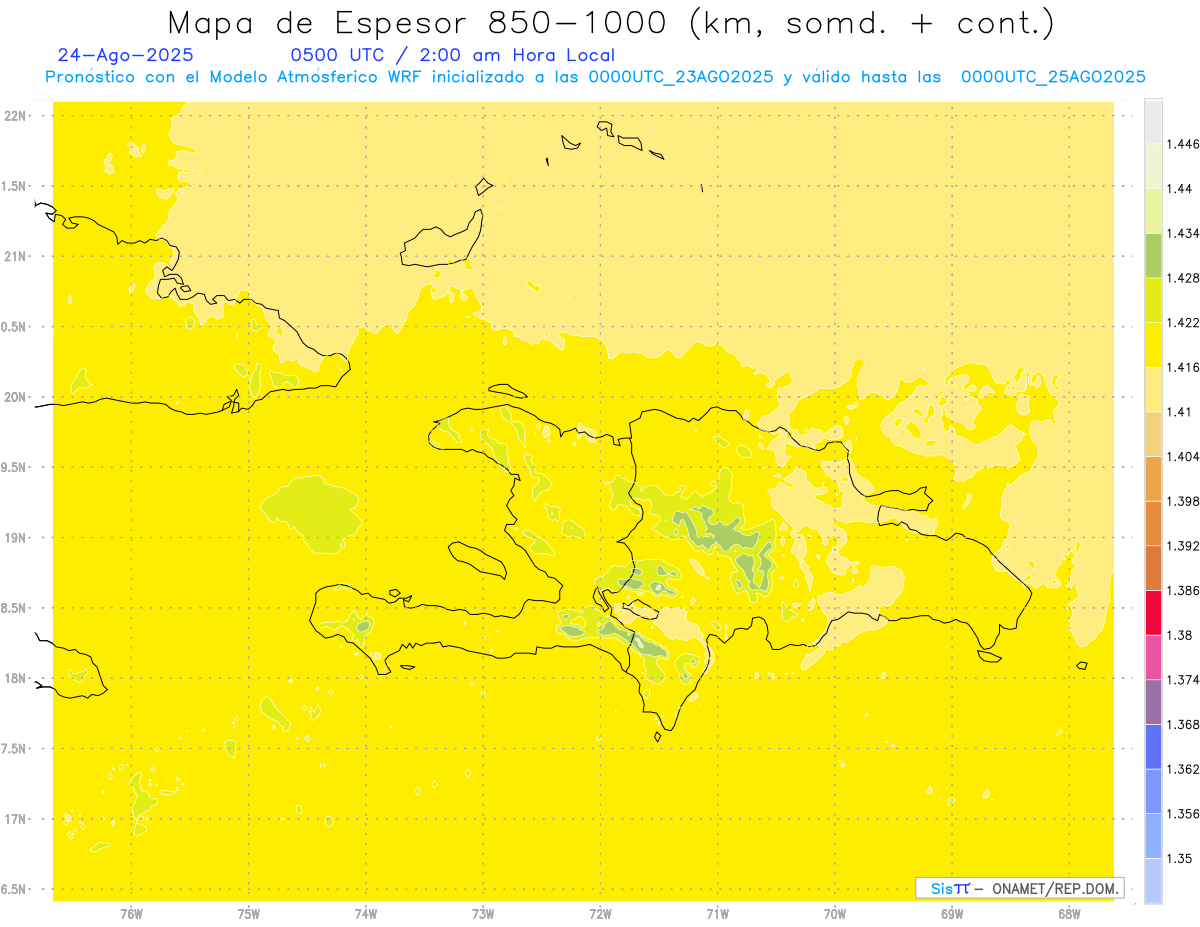1200x927 pixels.
Task: Click the legend value 1.434
Action: pos(1182,233)
